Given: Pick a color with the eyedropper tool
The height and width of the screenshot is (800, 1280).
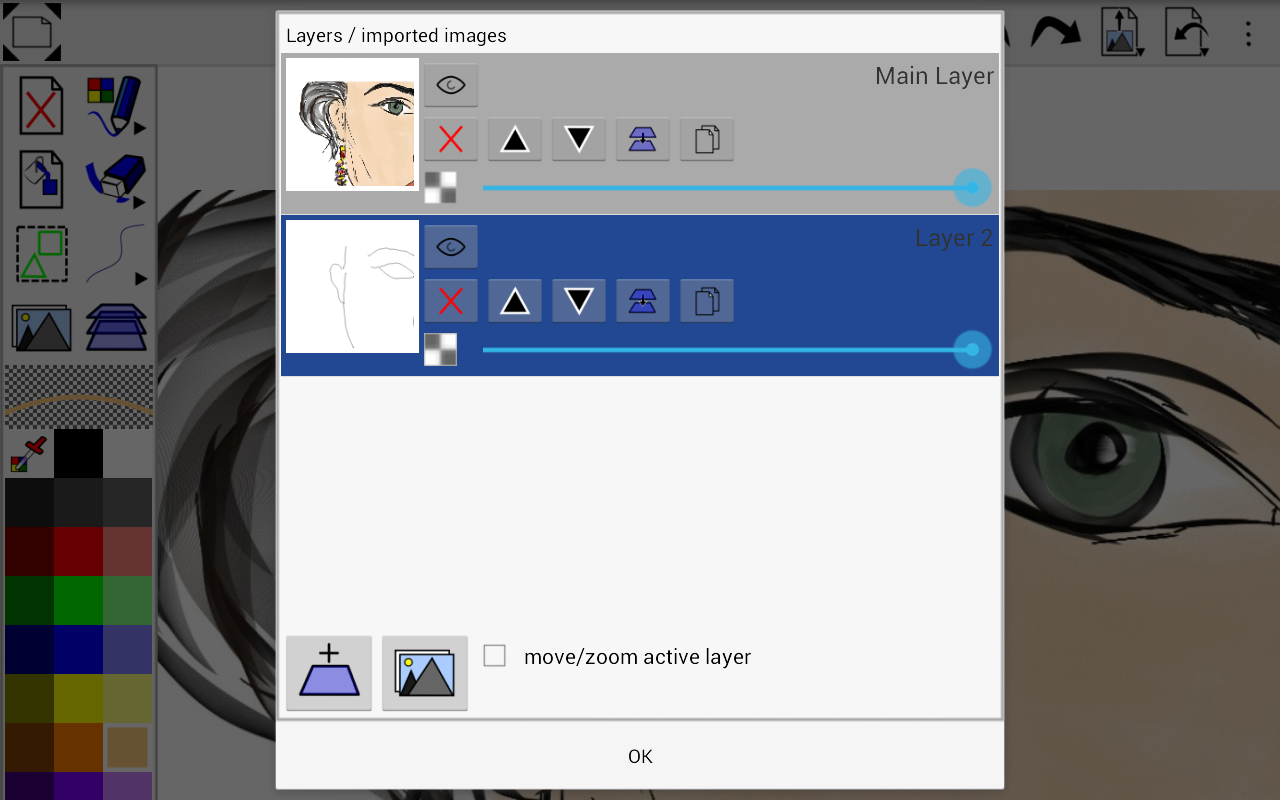Looking at the screenshot, I should 23,452.
